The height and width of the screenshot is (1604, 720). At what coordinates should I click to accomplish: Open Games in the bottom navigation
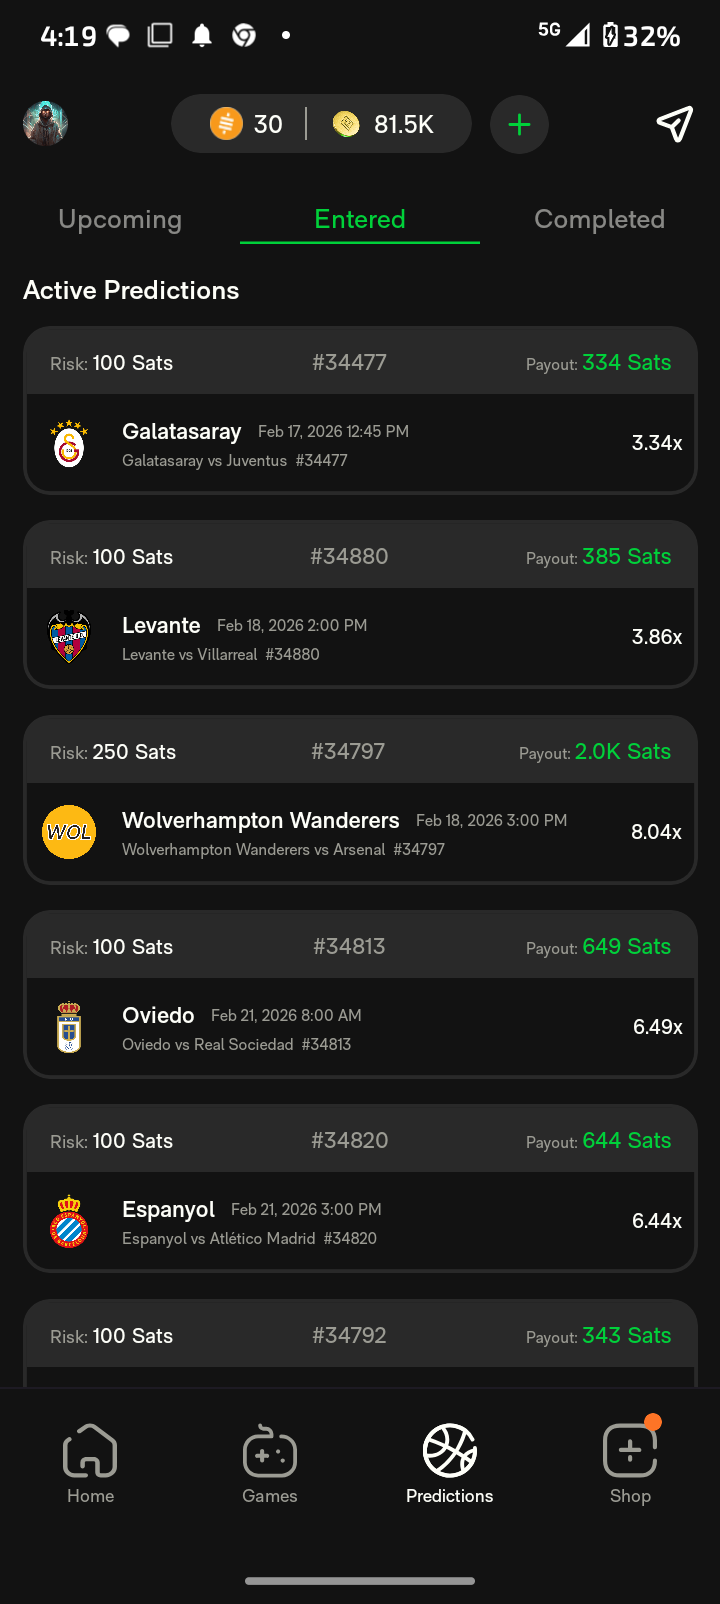pos(270,1464)
